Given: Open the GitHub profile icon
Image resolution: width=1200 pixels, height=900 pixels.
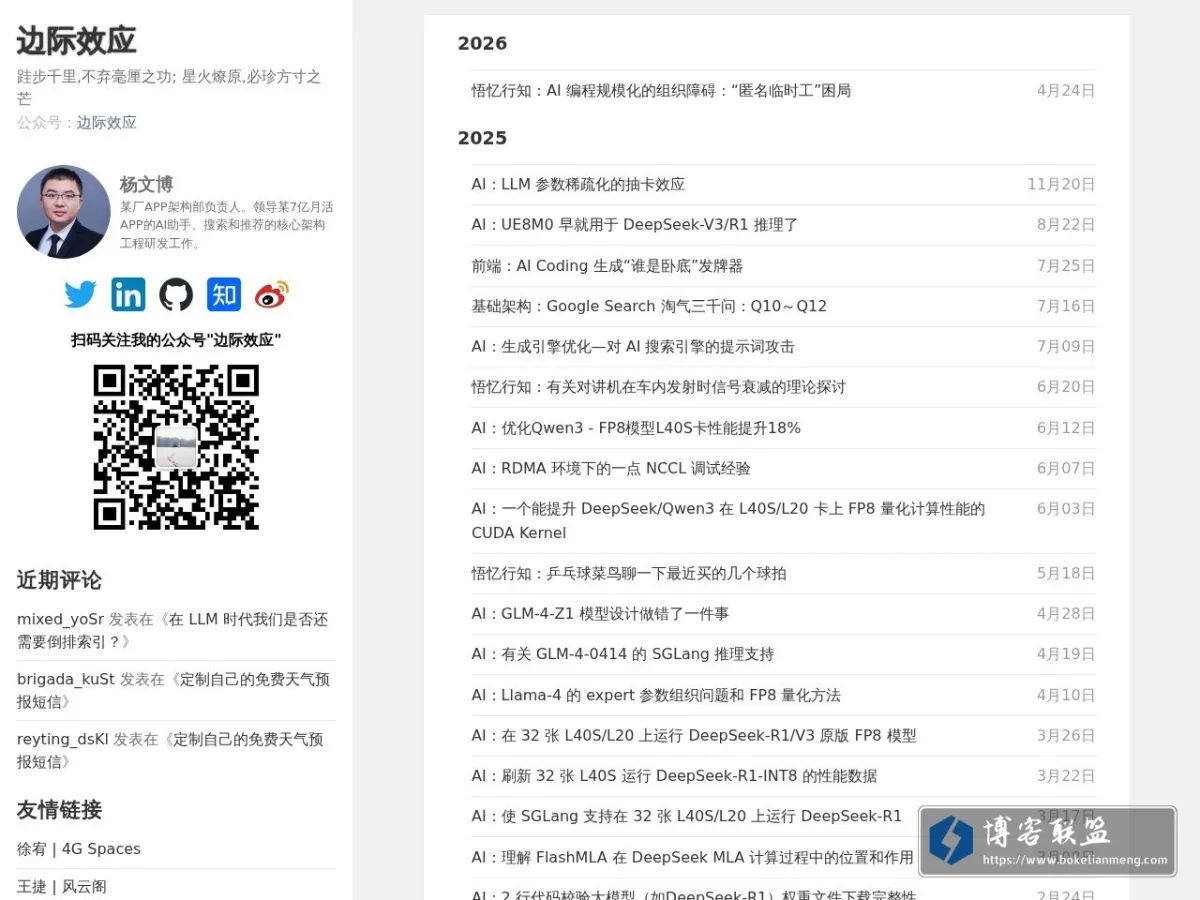Looking at the screenshot, I should pyautogui.click(x=176, y=294).
